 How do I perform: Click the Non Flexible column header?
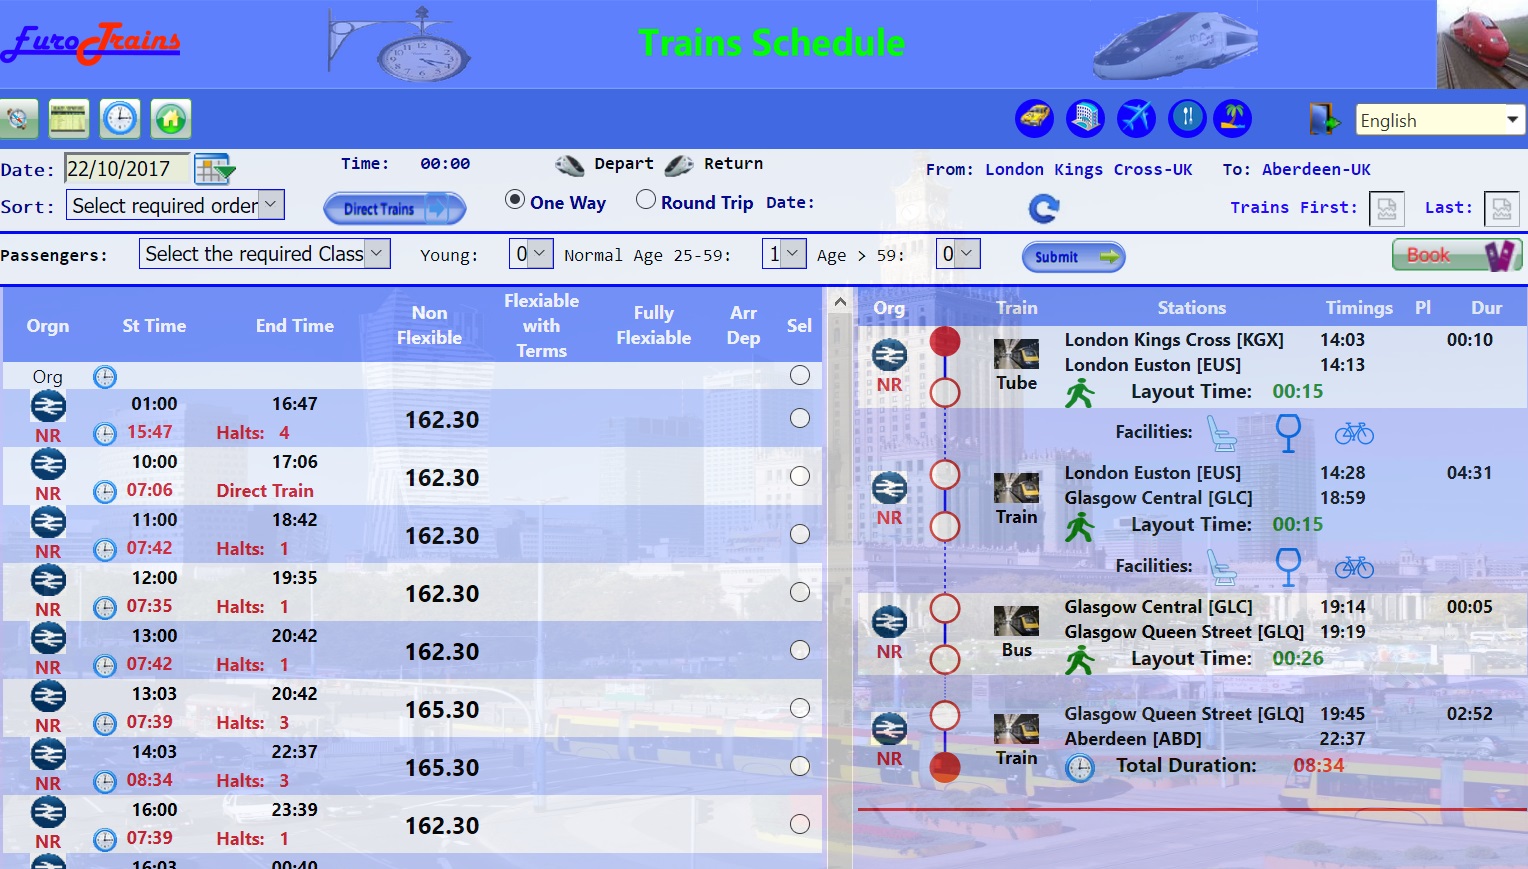(429, 326)
